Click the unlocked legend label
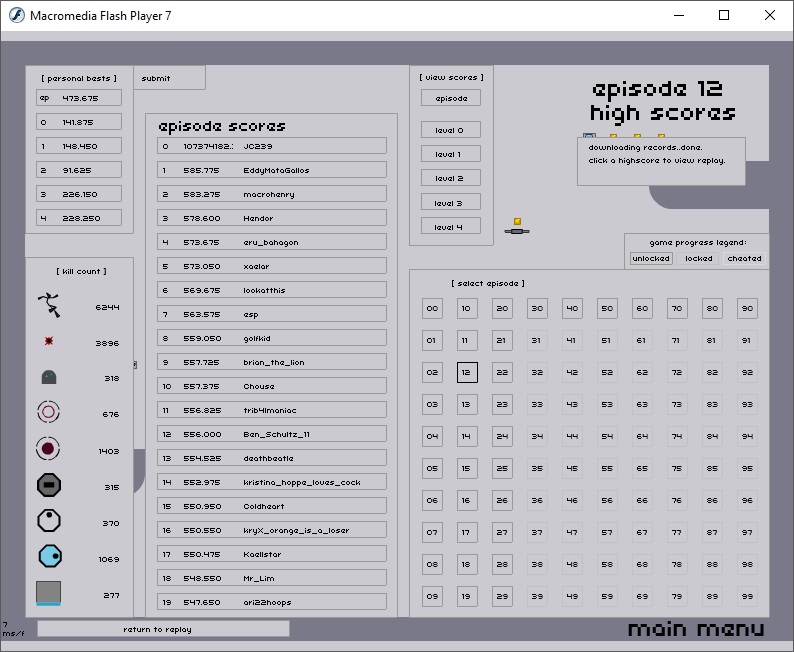The image size is (794, 652). point(651,258)
